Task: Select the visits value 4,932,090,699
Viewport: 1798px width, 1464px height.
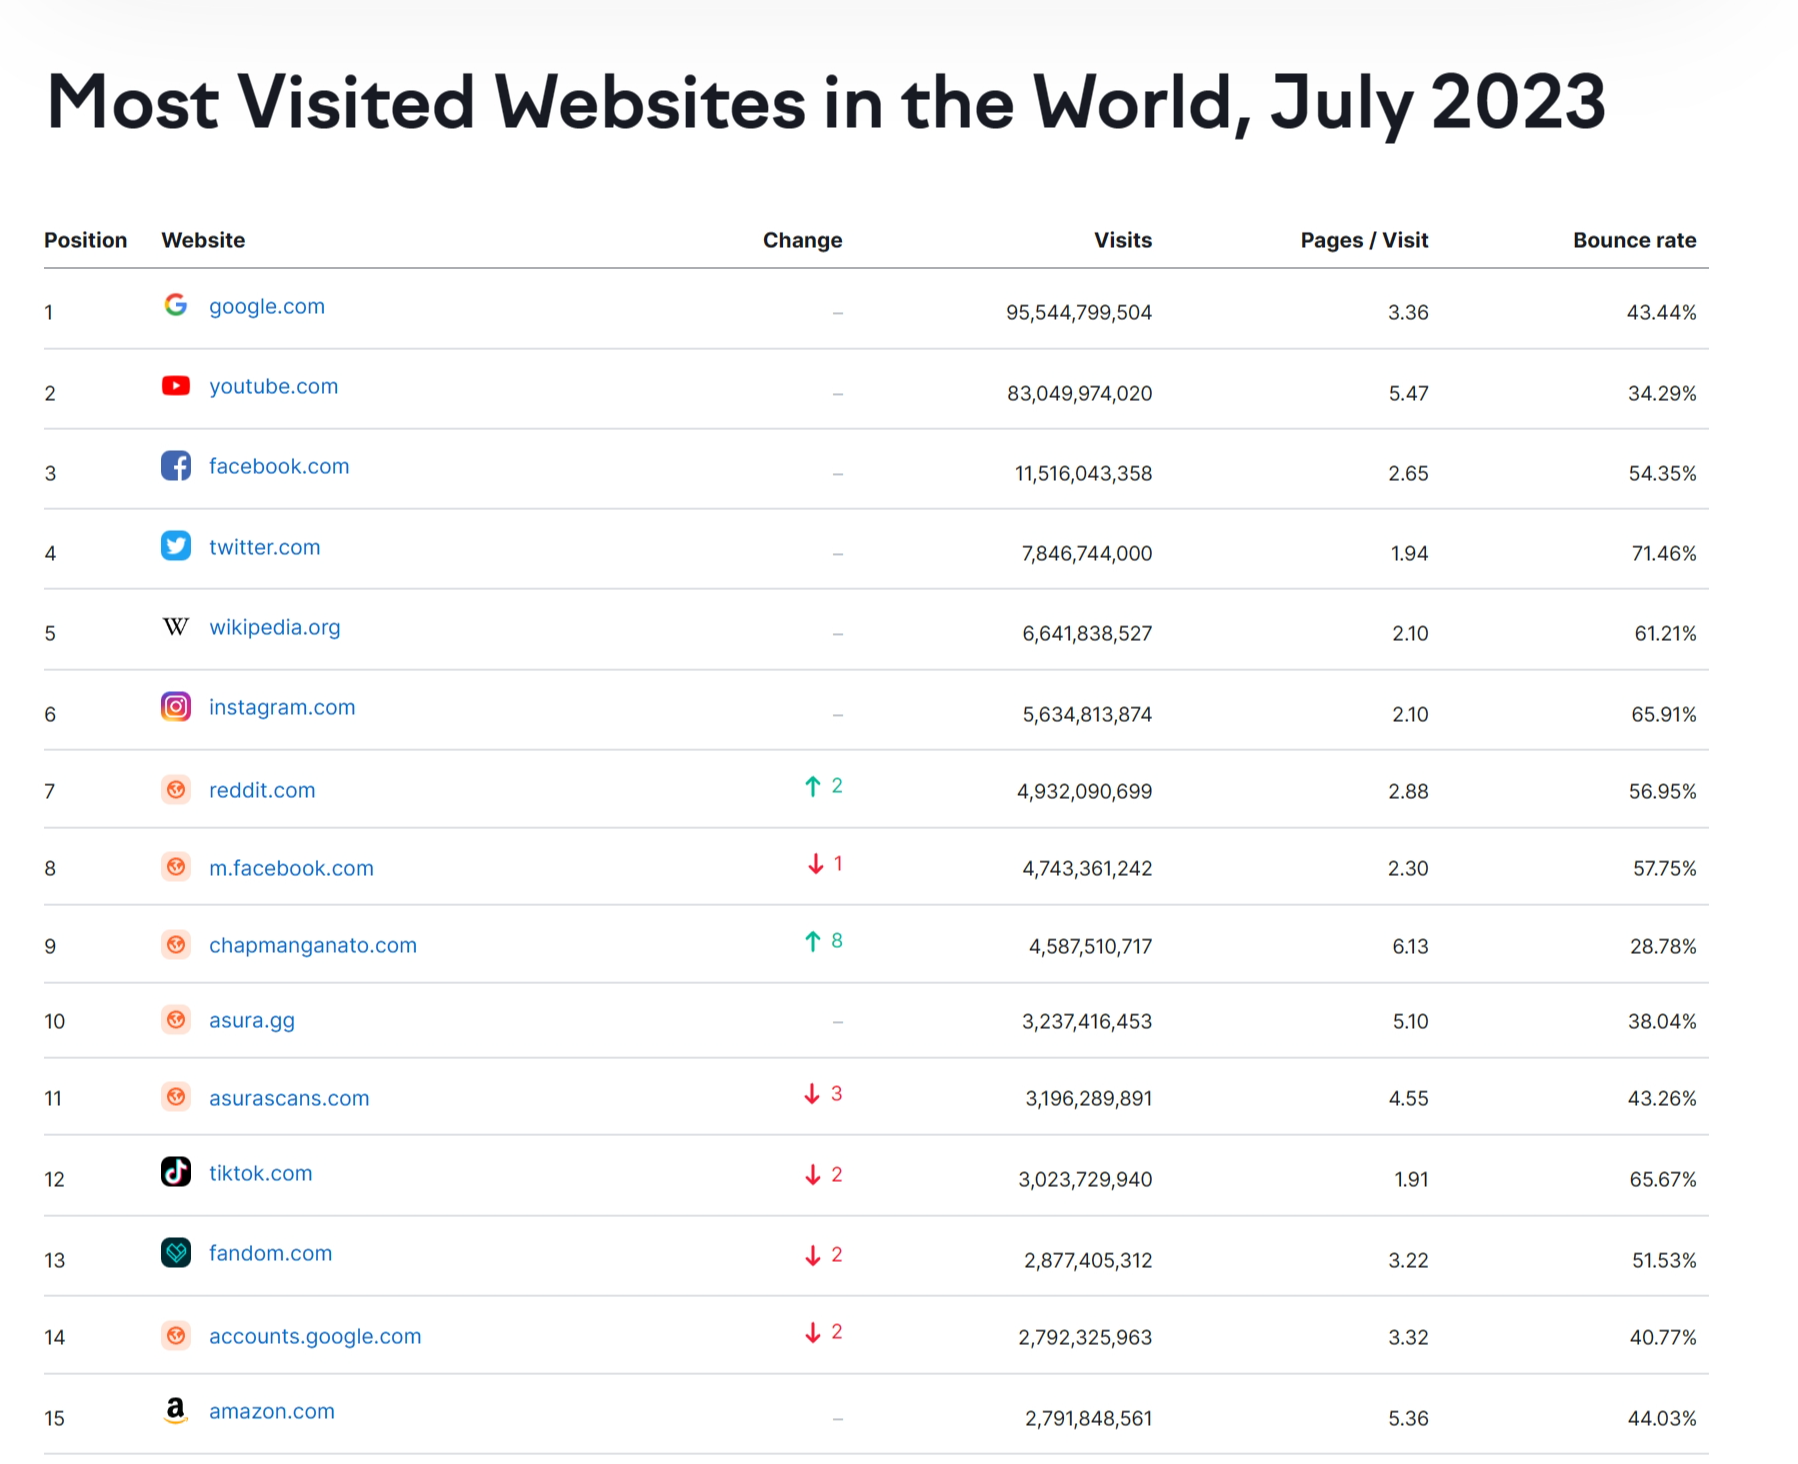Action: point(1085,792)
